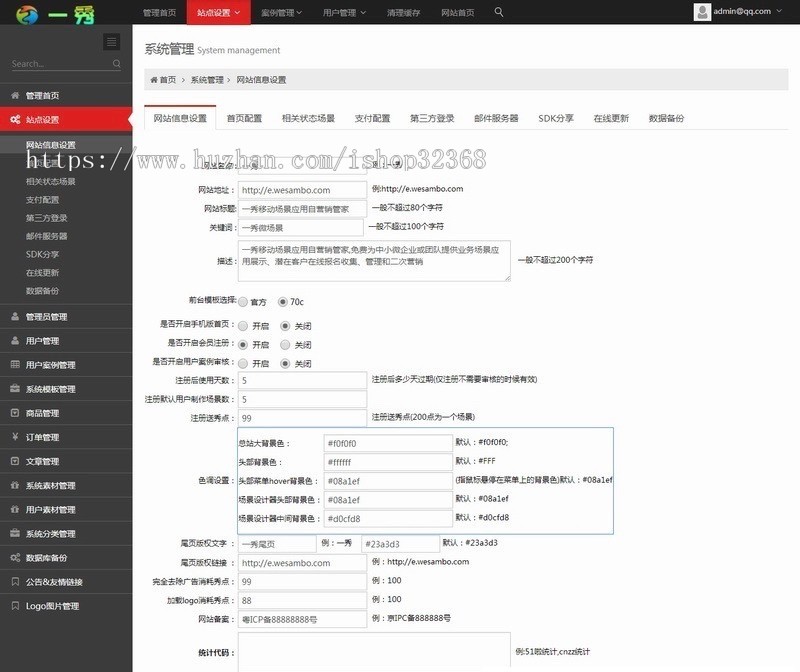Click the 头部背景色 color value field

click(388, 462)
